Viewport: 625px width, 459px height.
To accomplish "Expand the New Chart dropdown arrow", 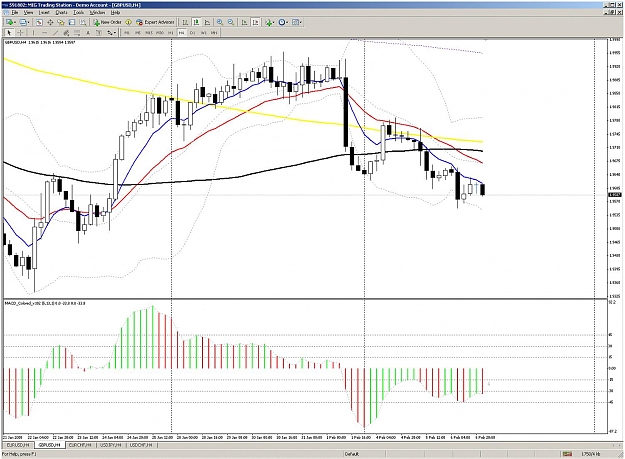I will [x=15, y=23].
